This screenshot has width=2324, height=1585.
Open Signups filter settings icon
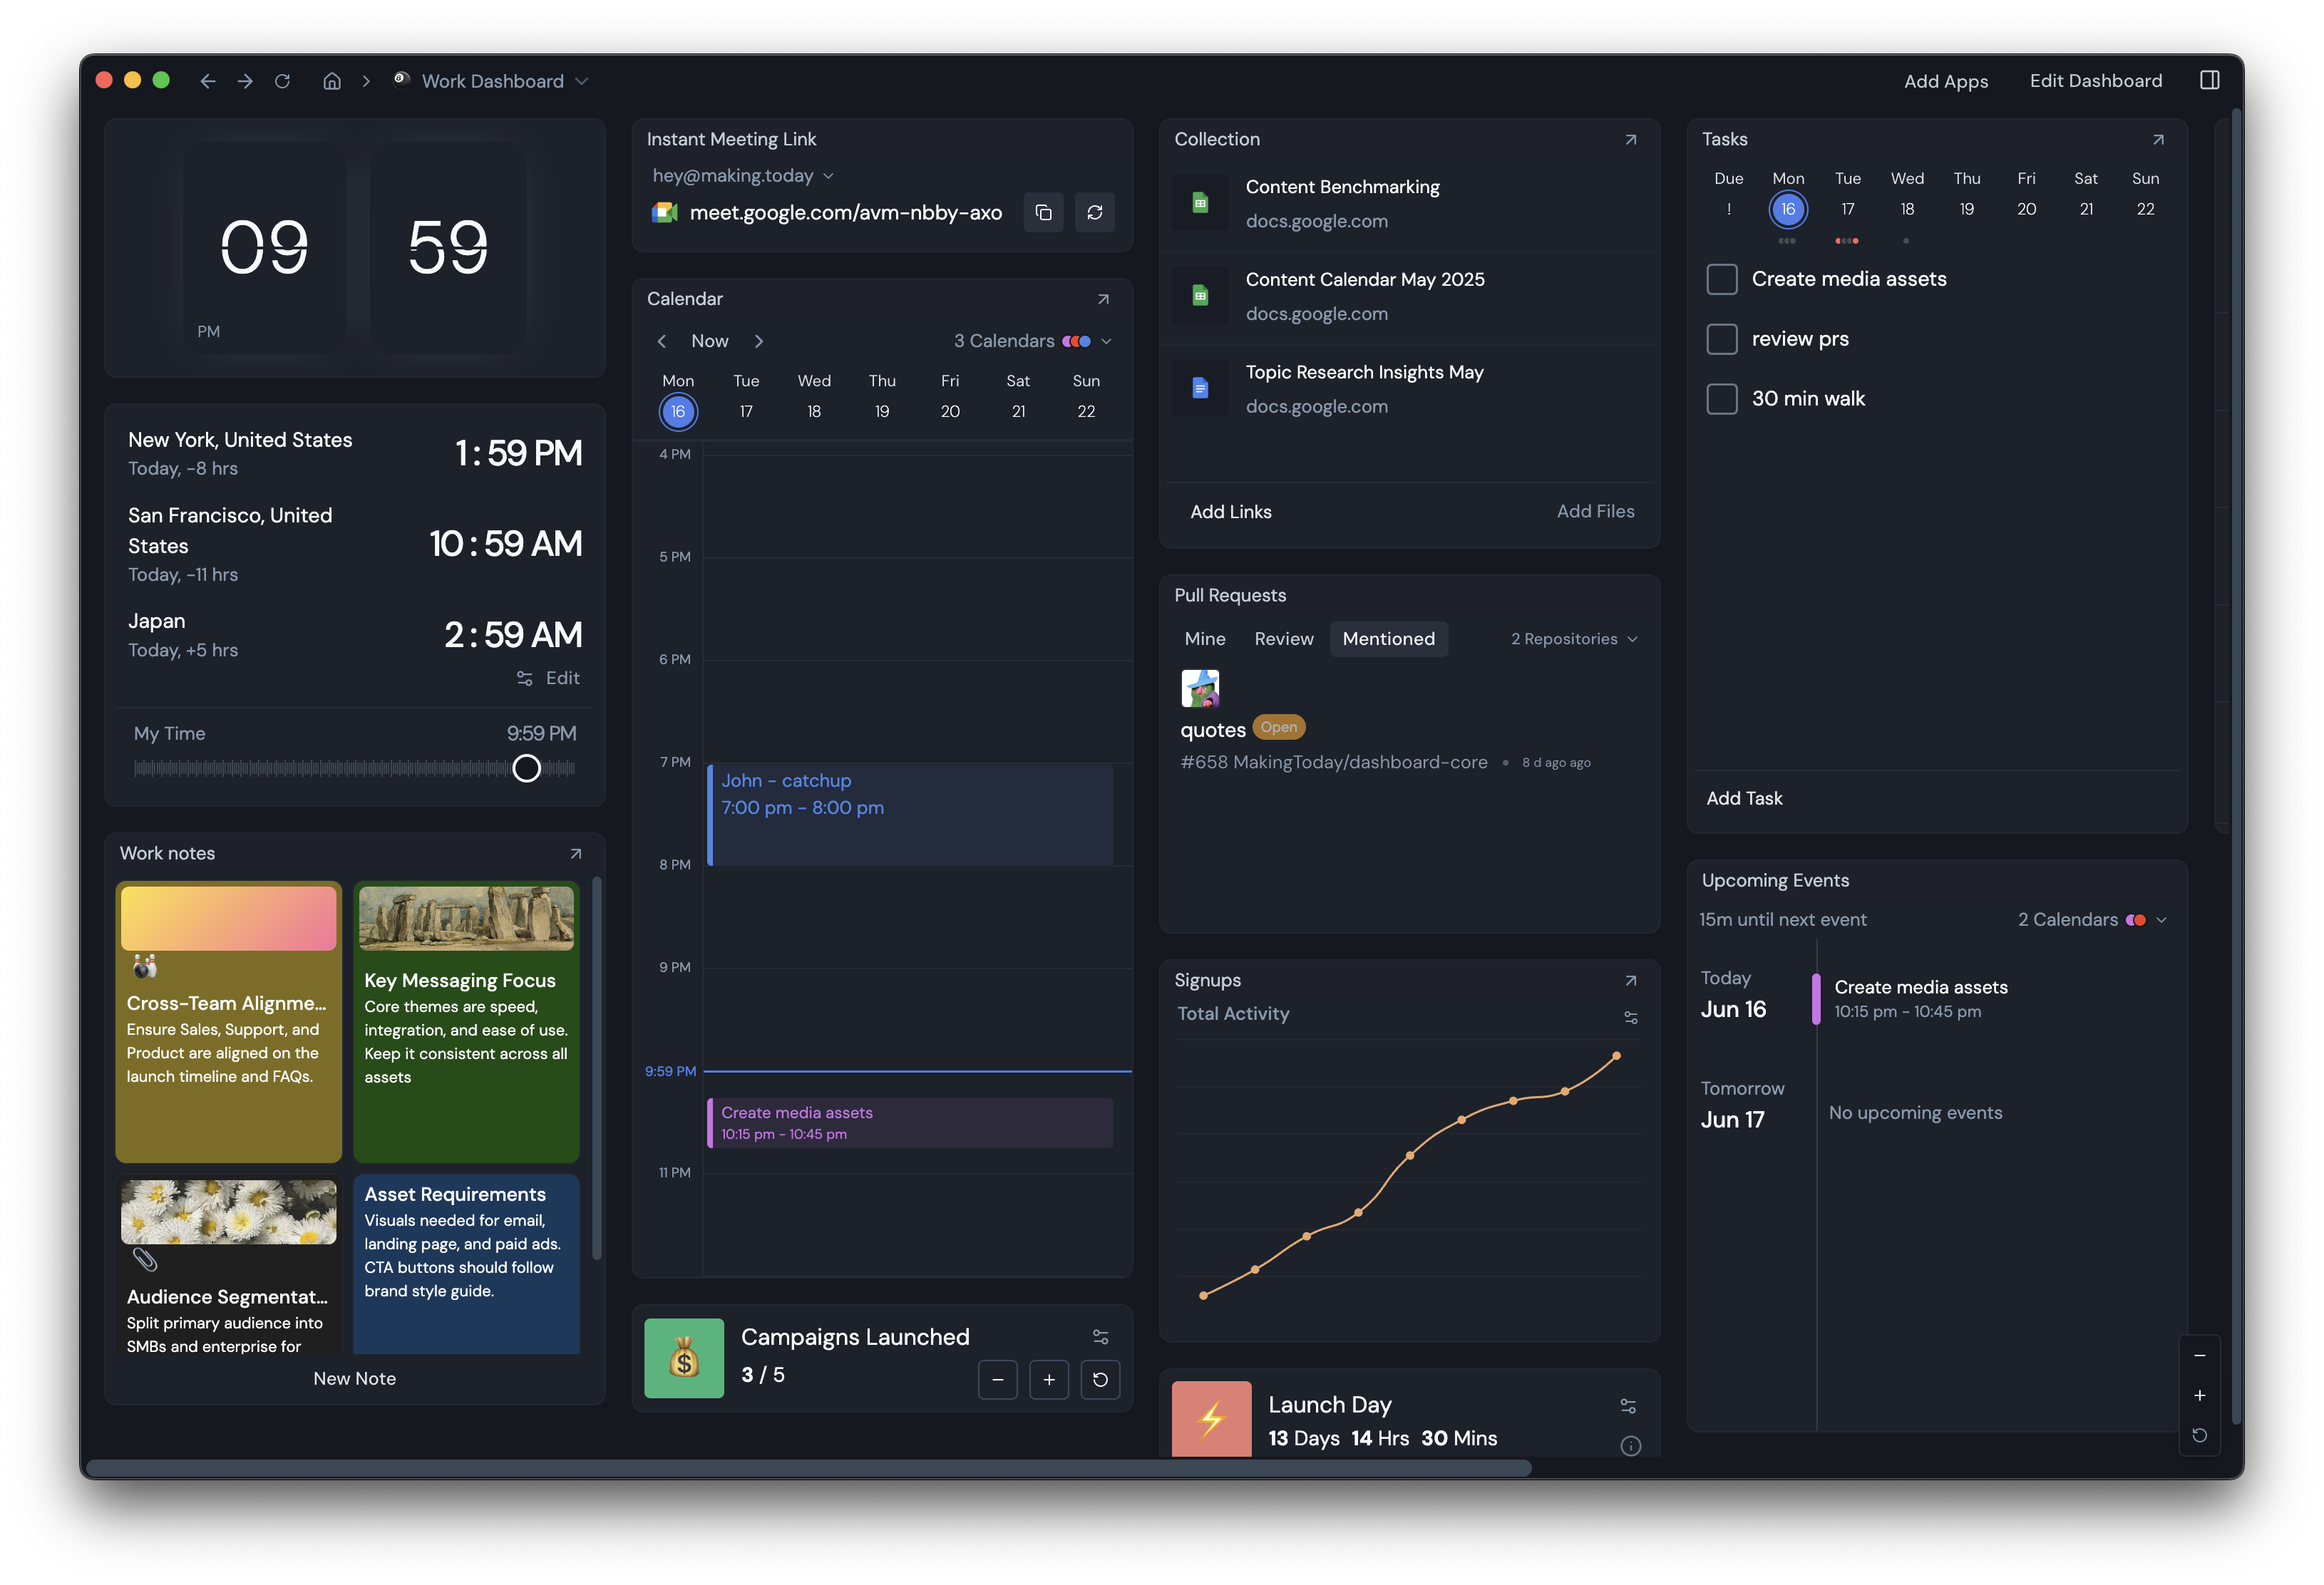(x=1630, y=1017)
